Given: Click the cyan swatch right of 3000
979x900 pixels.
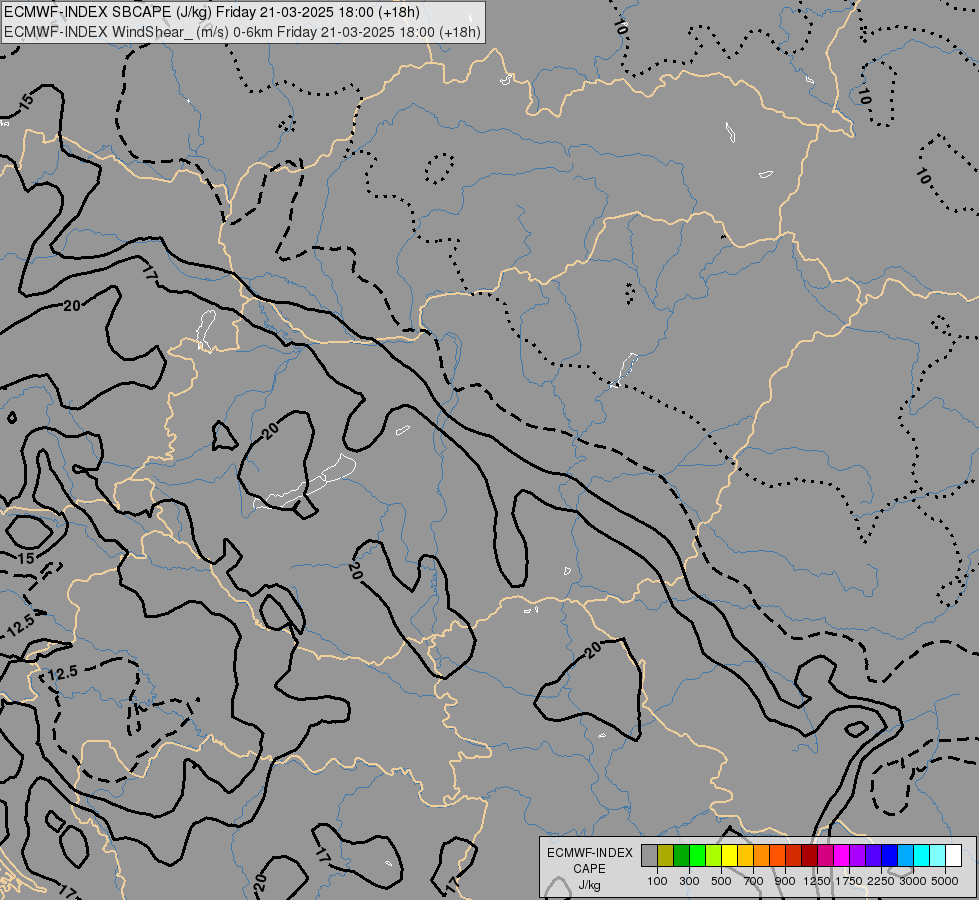Looking at the screenshot, I should click(922, 855).
